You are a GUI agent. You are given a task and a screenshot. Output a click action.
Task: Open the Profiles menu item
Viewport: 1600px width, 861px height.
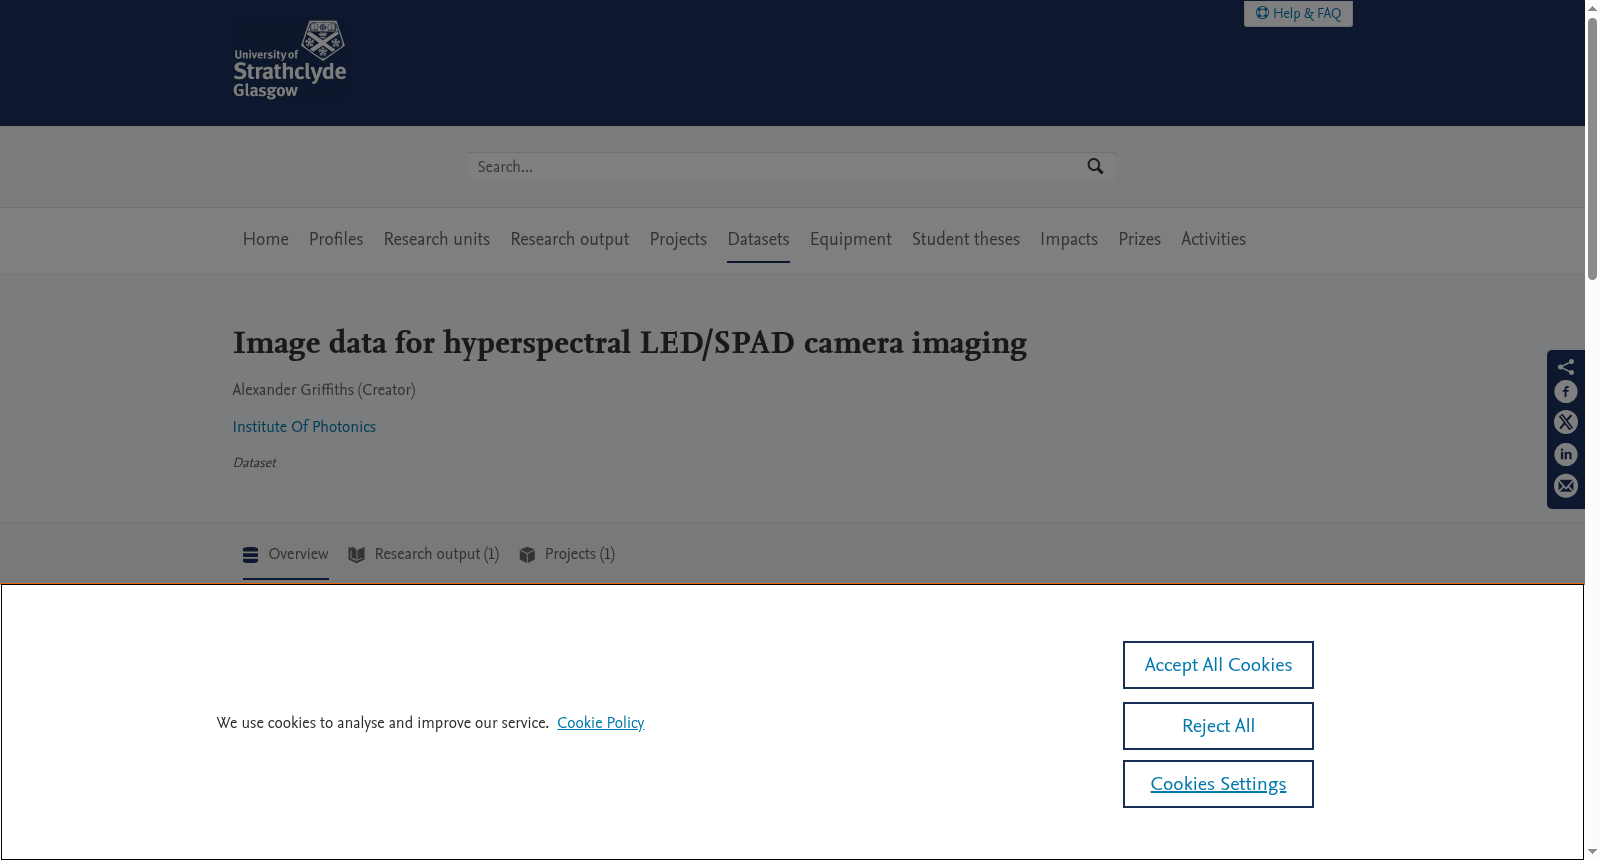[336, 239]
